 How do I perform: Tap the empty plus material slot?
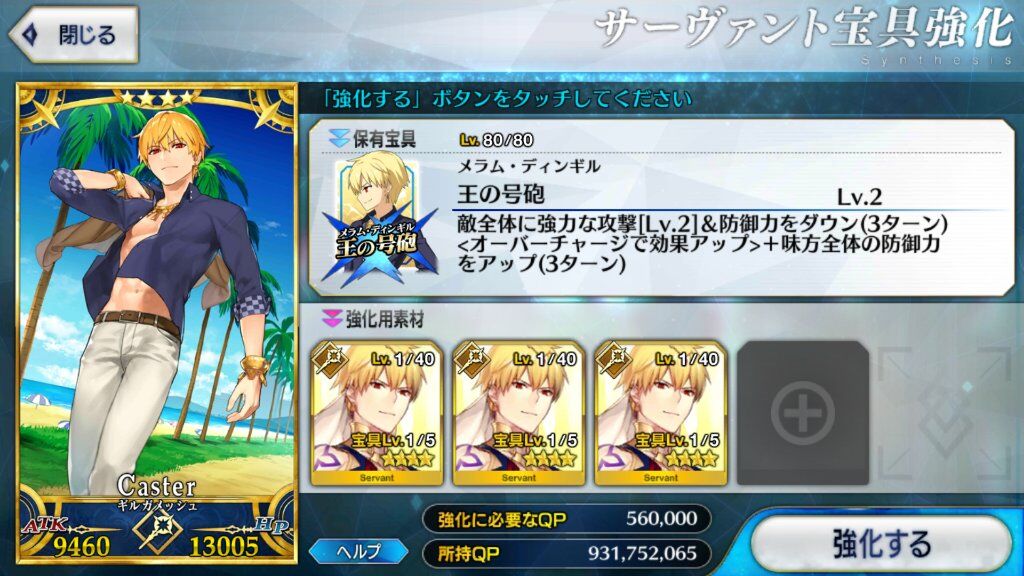tap(803, 413)
